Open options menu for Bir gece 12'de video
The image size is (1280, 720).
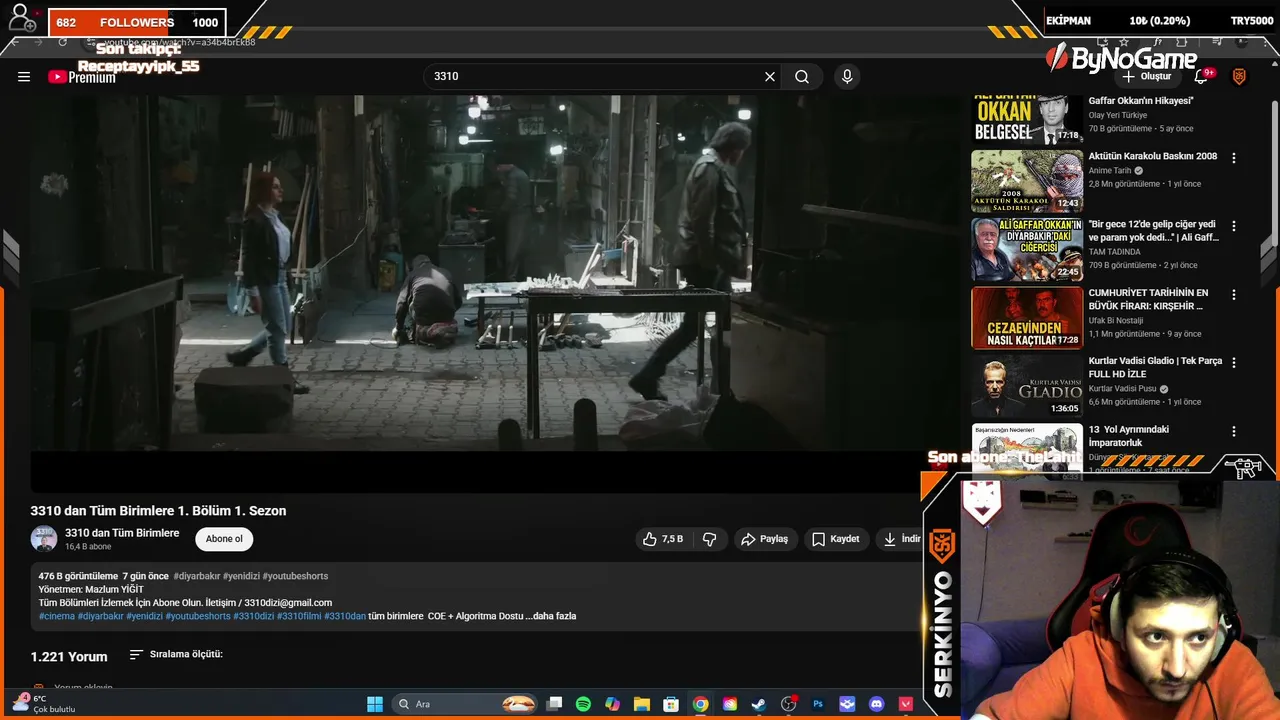pyautogui.click(x=1234, y=226)
